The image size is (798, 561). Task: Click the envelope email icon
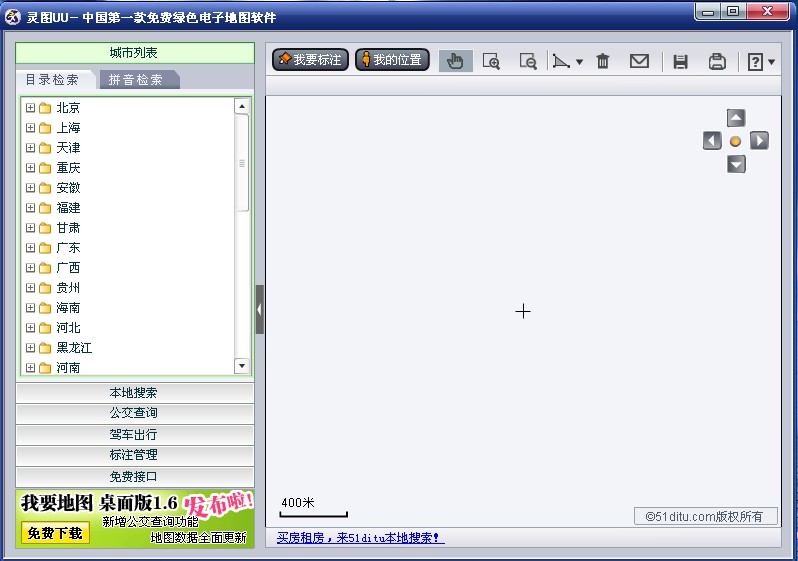(639, 61)
